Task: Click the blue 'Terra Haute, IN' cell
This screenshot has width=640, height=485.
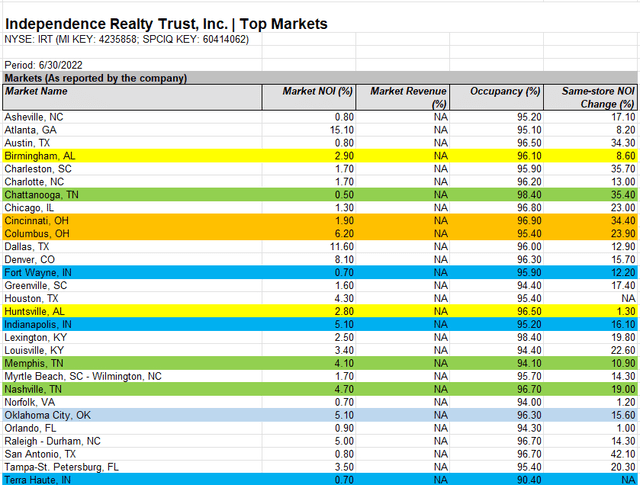Action: click(132, 480)
